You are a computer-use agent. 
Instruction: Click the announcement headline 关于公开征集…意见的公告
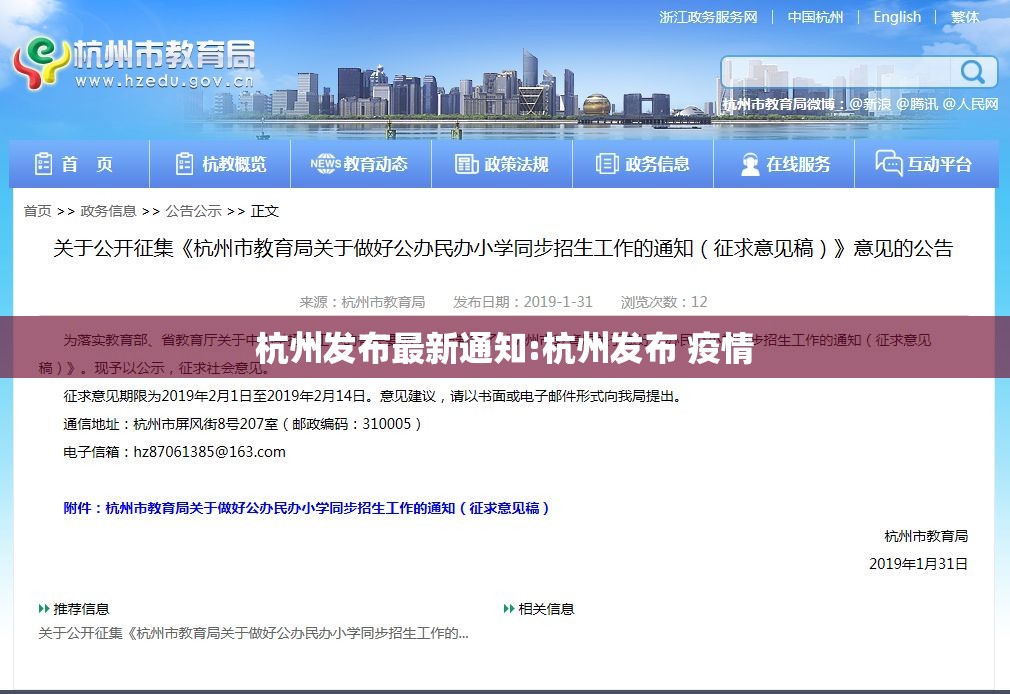tap(503, 248)
